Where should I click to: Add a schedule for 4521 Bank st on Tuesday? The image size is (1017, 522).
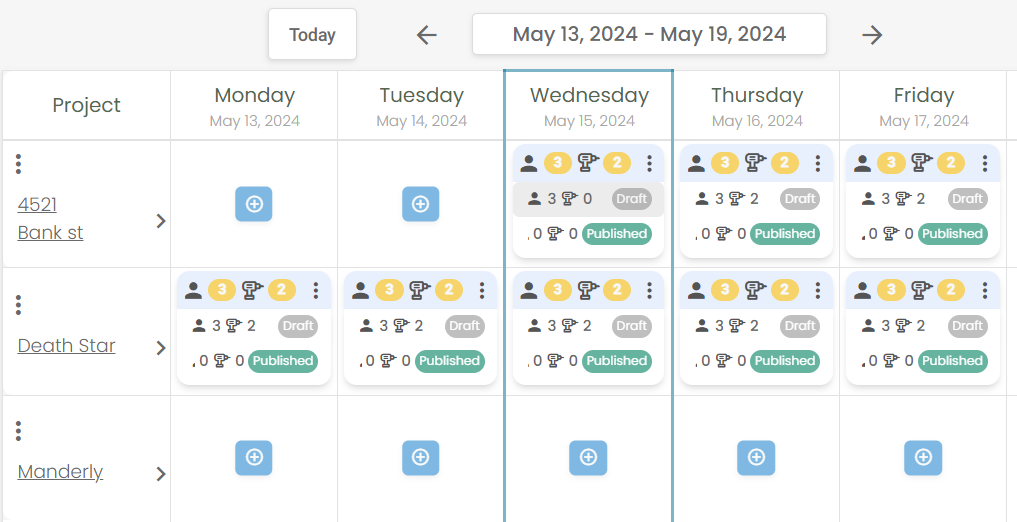coord(420,204)
